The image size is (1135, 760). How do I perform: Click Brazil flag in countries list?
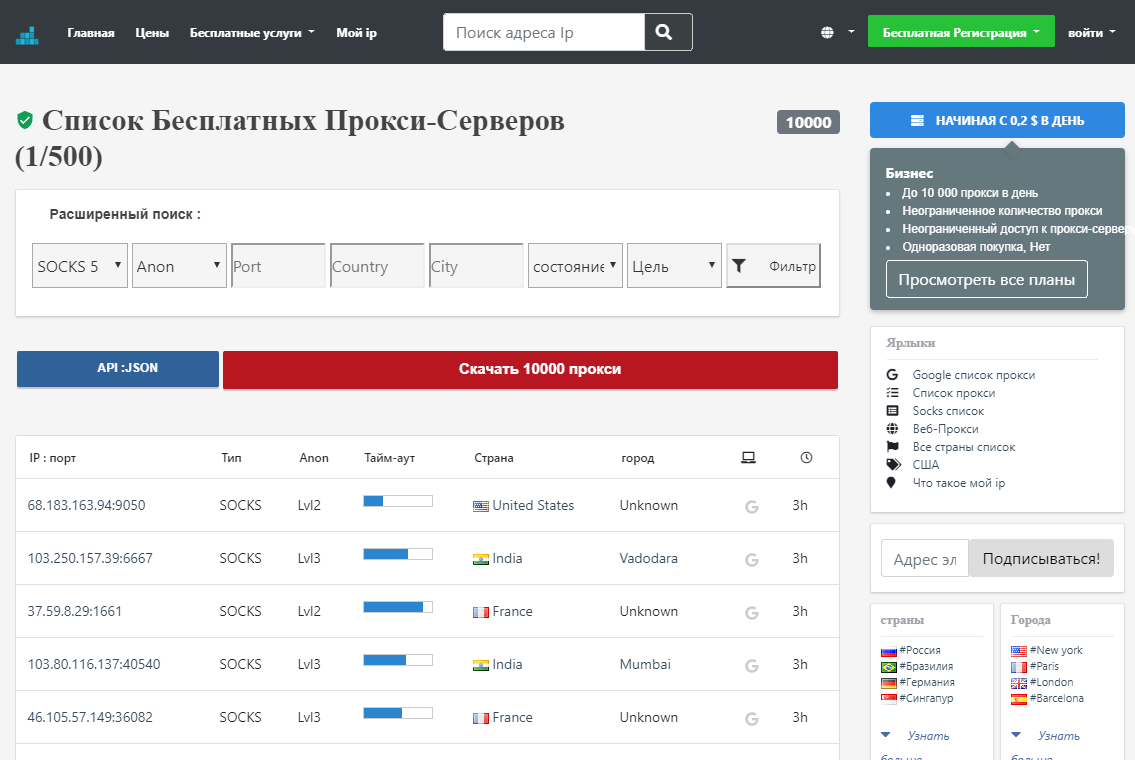[x=889, y=667]
